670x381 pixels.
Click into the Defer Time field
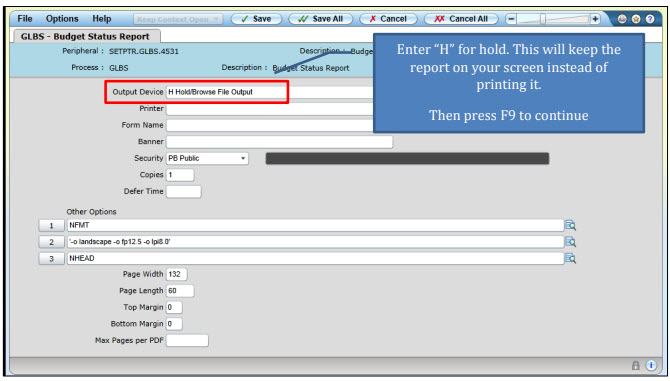coord(183,191)
